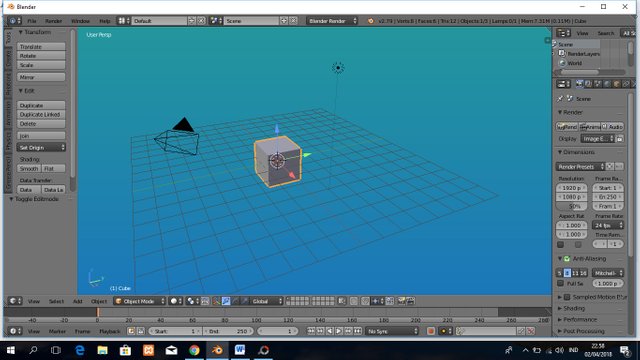This screenshot has height=360, width=640.
Task: Click OpenGL render animation clapper icon
Action: click(x=411, y=301)
